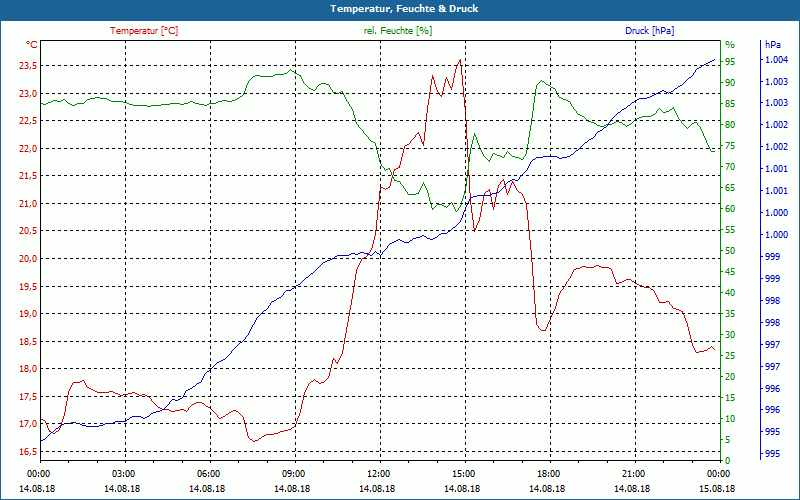Click the °C unit label on temperature axis
Viewport: 800px width, 500px height.
point(31,45)
